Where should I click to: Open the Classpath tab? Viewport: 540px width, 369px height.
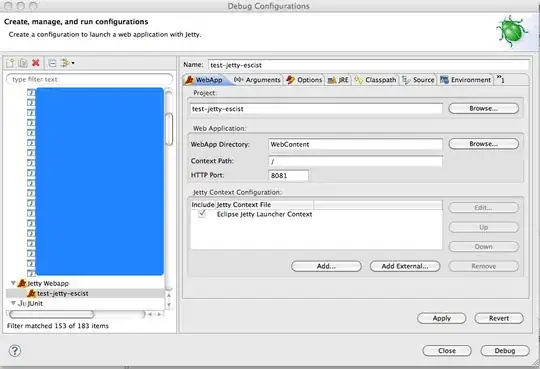pos(375,80)
